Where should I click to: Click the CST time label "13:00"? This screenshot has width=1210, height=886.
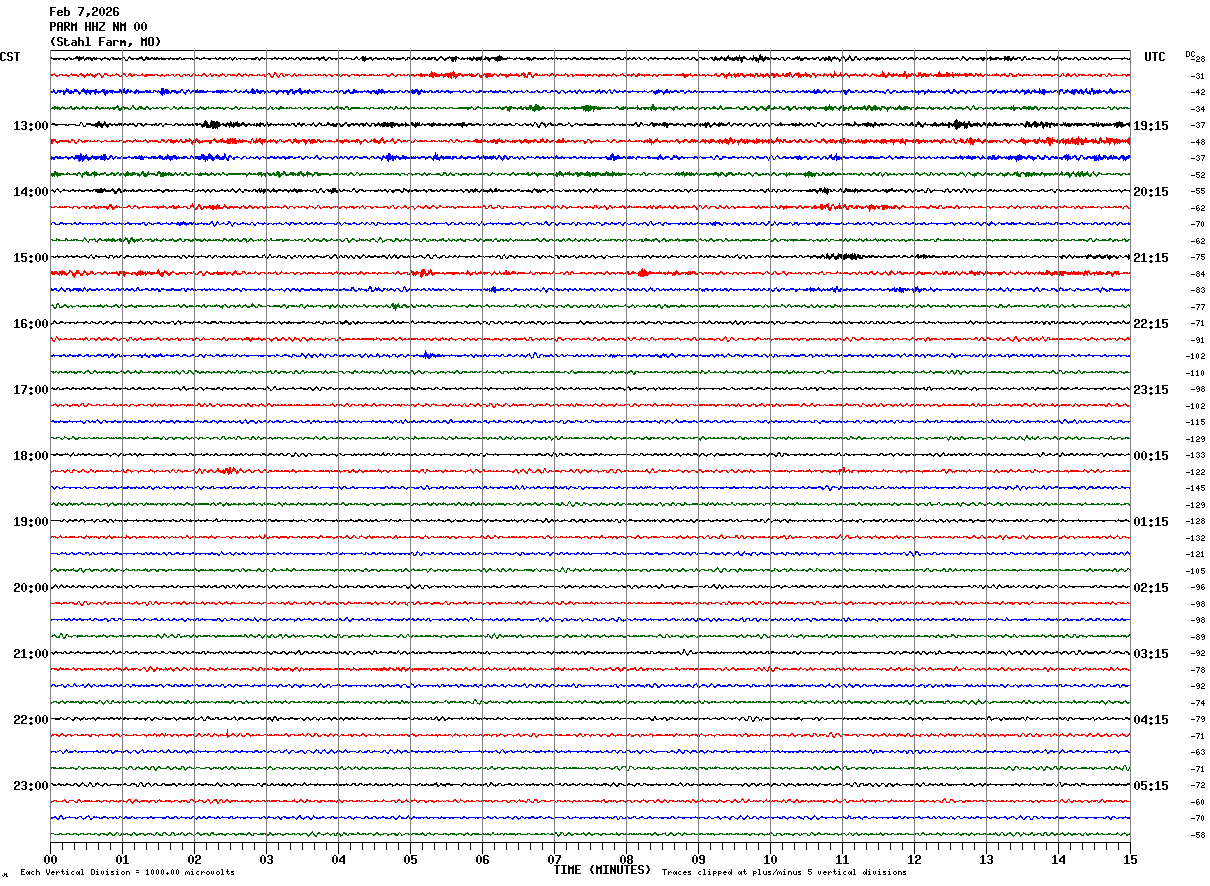[x=31, y=126]
